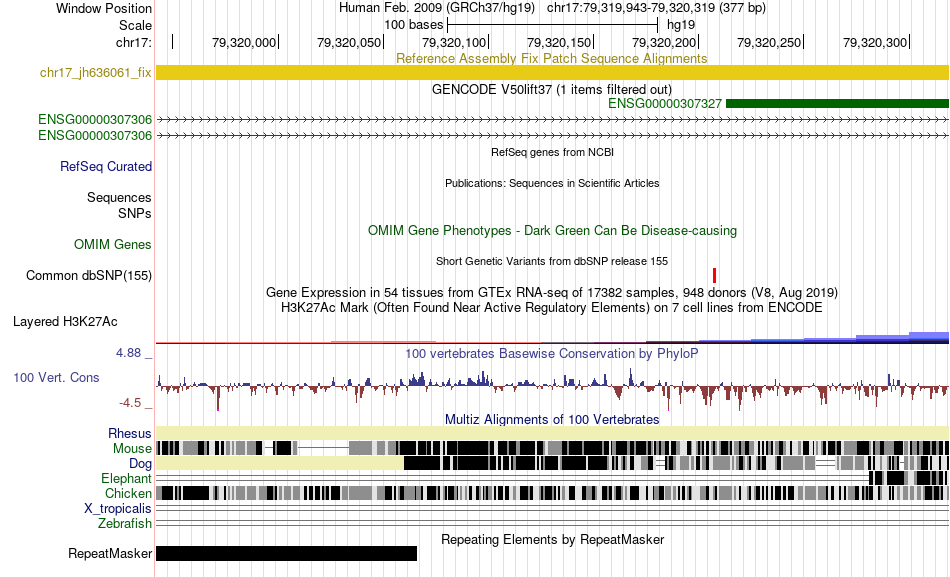Screen dimensions: 950x577
Task: Click the Layered H3K27Ac track label
Action: 65,322
